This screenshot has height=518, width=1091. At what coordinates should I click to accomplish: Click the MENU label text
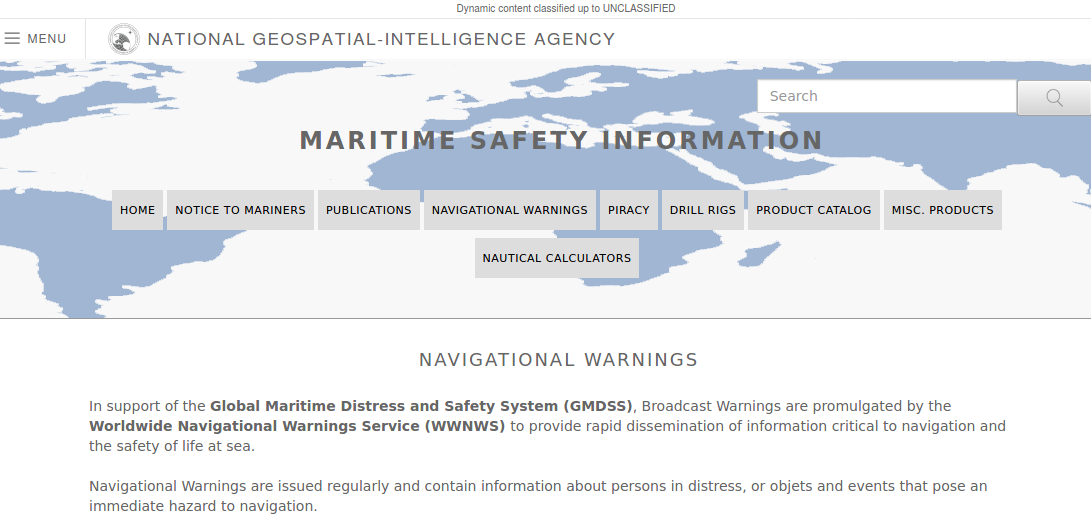(47, 39)
